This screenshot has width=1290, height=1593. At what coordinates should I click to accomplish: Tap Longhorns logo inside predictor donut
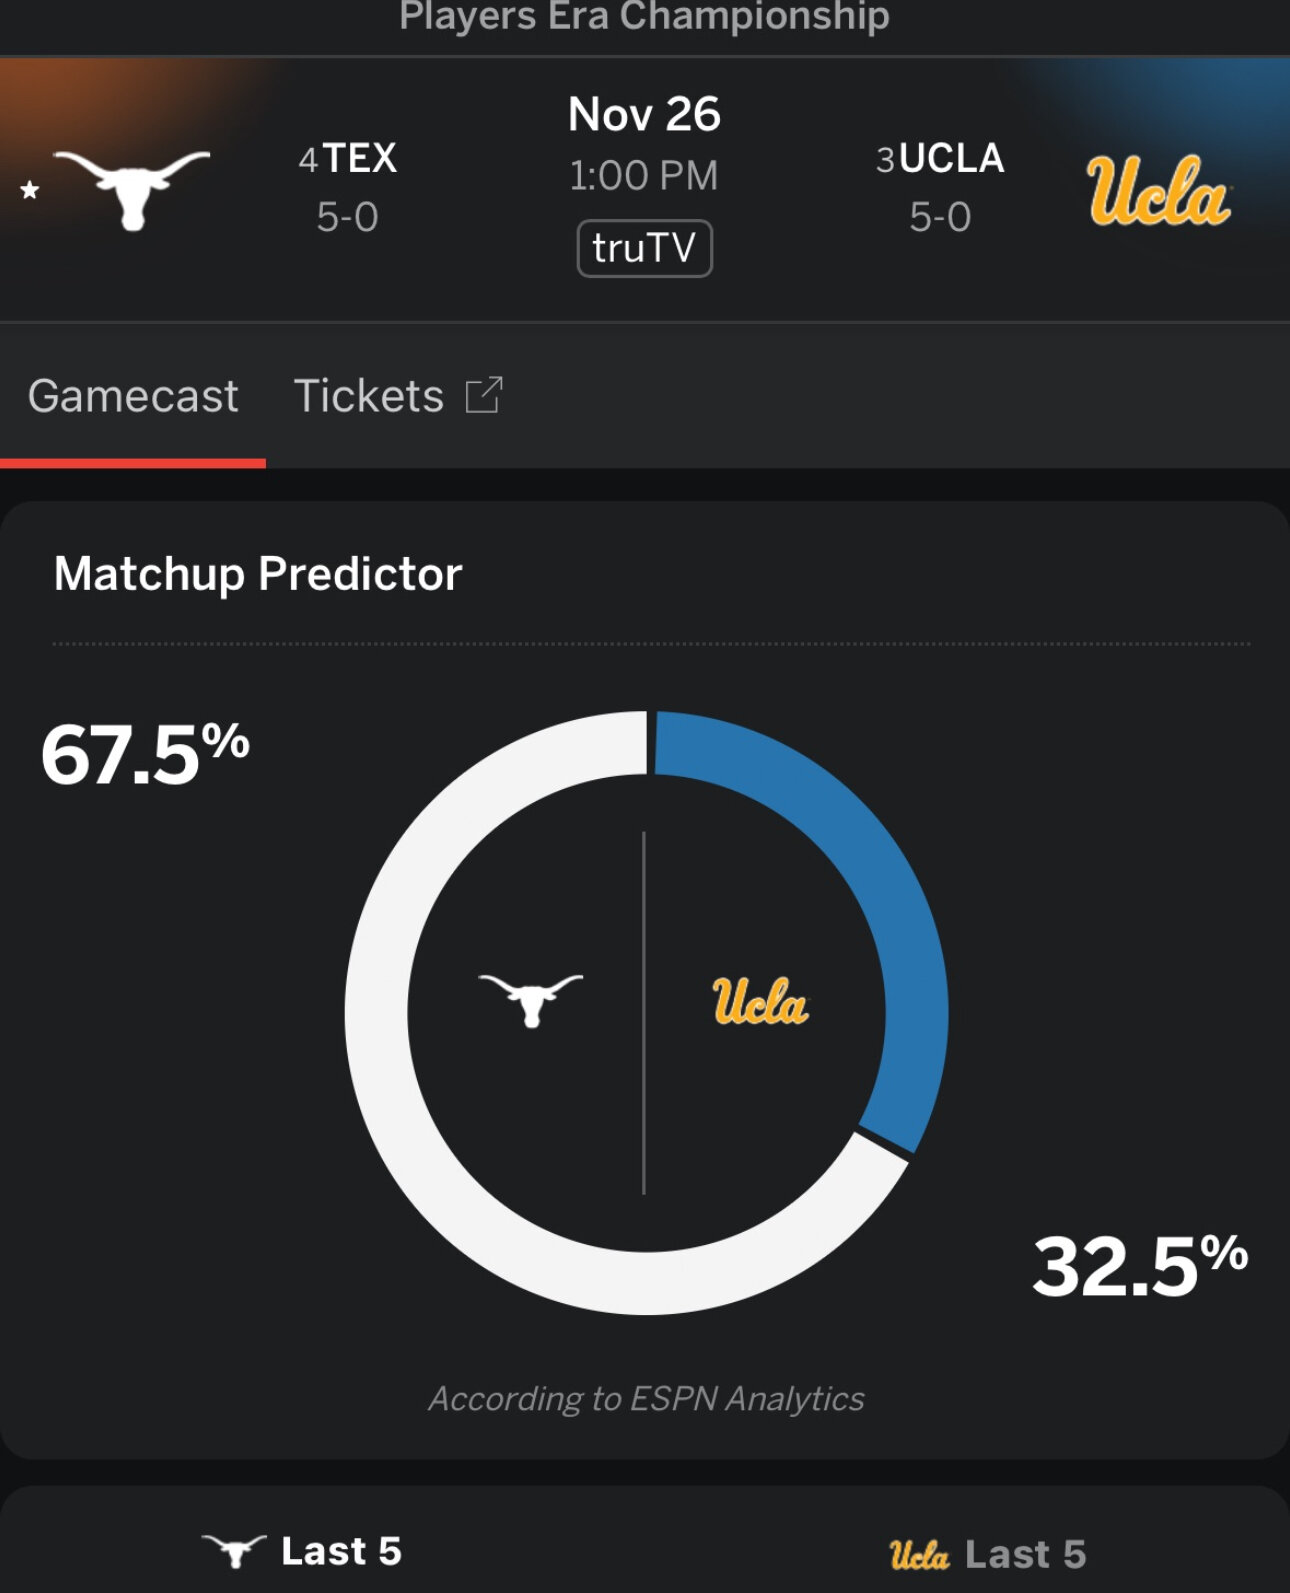point(531,999)
